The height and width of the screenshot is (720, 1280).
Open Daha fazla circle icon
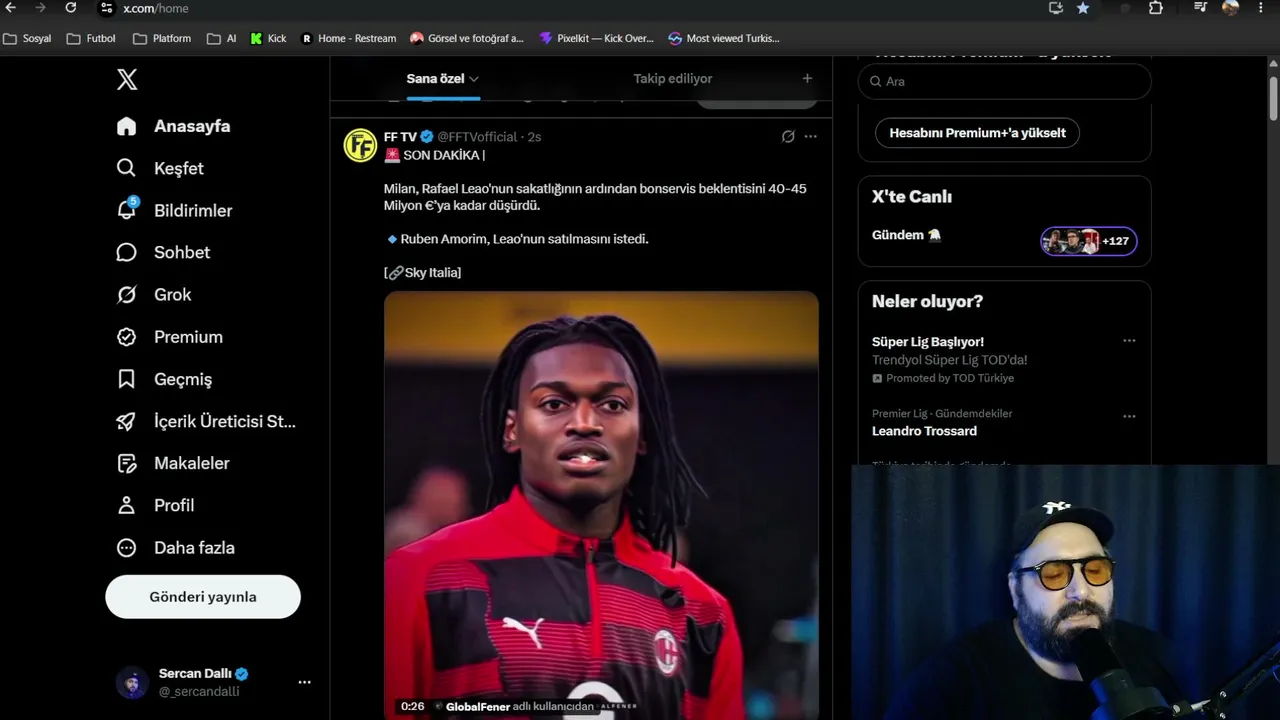pyautogui.click(x=126, y=548)
